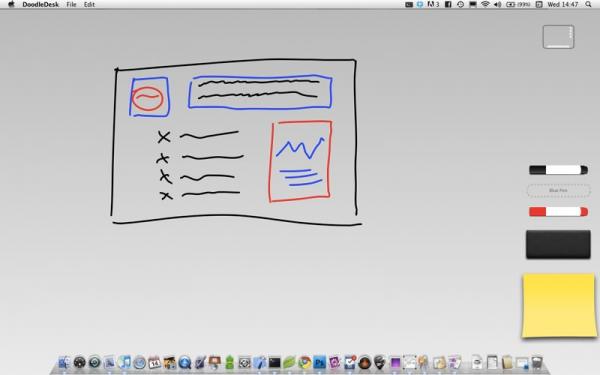This screenshot has height=375, width=600.
Task: Open the Wed 14:47 clock menu
Action: click(562, 5)
